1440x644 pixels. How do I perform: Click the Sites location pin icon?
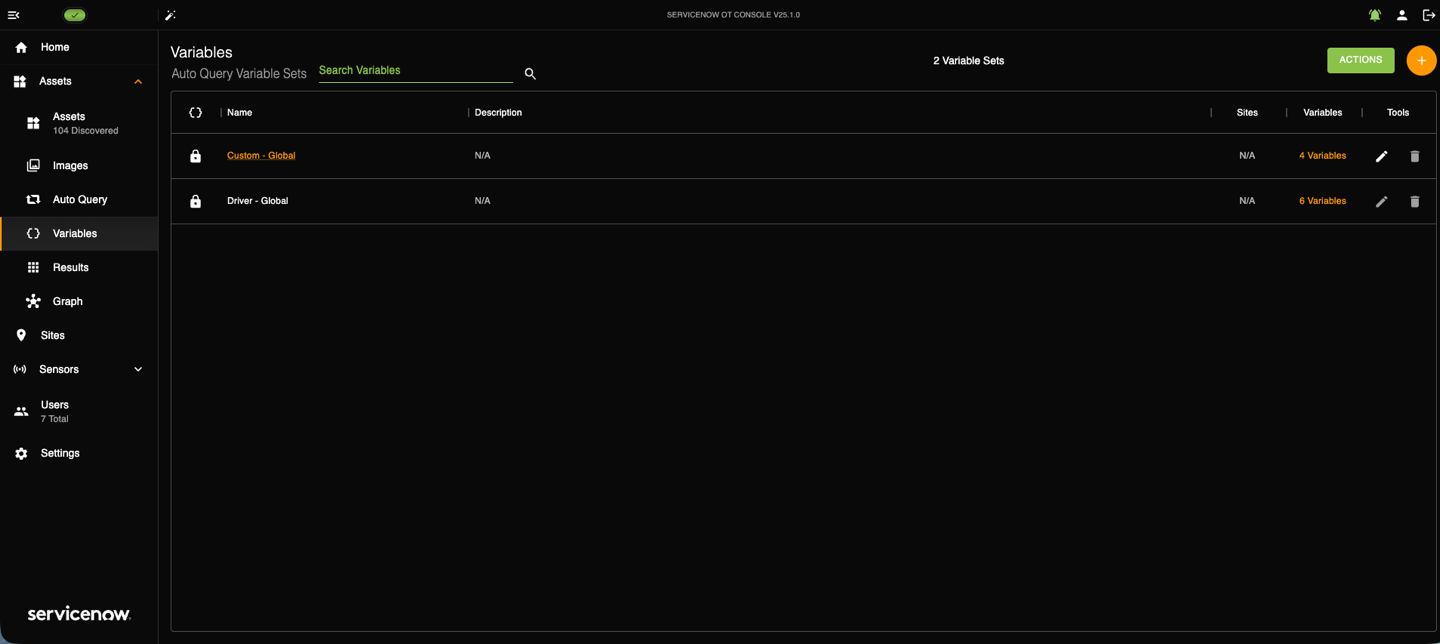(21, 336)
